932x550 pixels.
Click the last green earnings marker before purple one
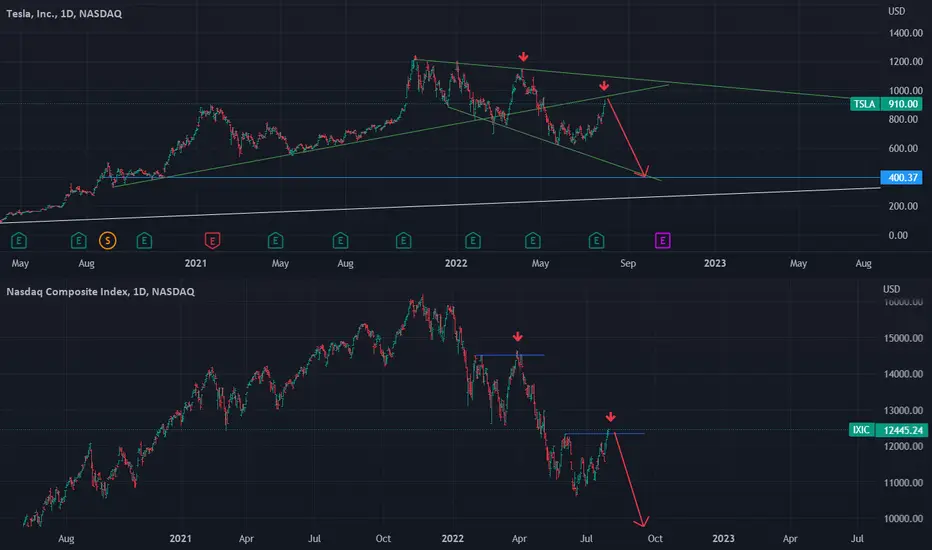596,241
